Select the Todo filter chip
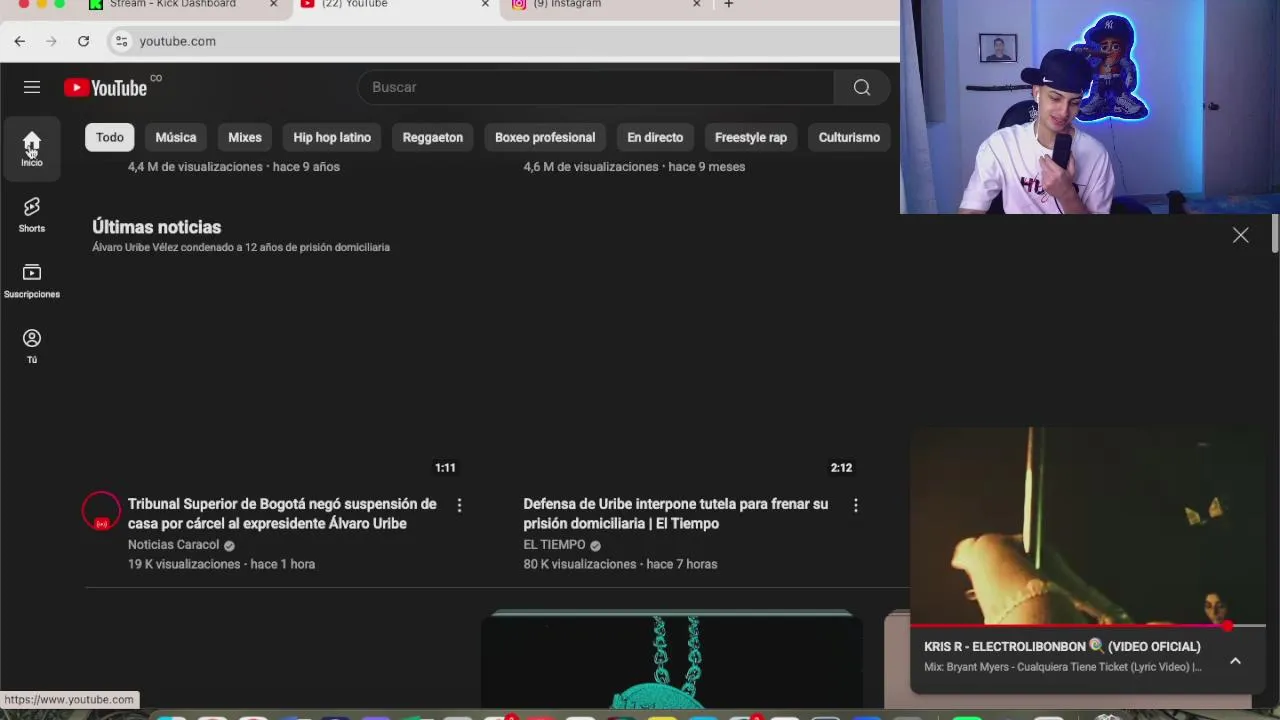1280x720 pixels. 110,137
